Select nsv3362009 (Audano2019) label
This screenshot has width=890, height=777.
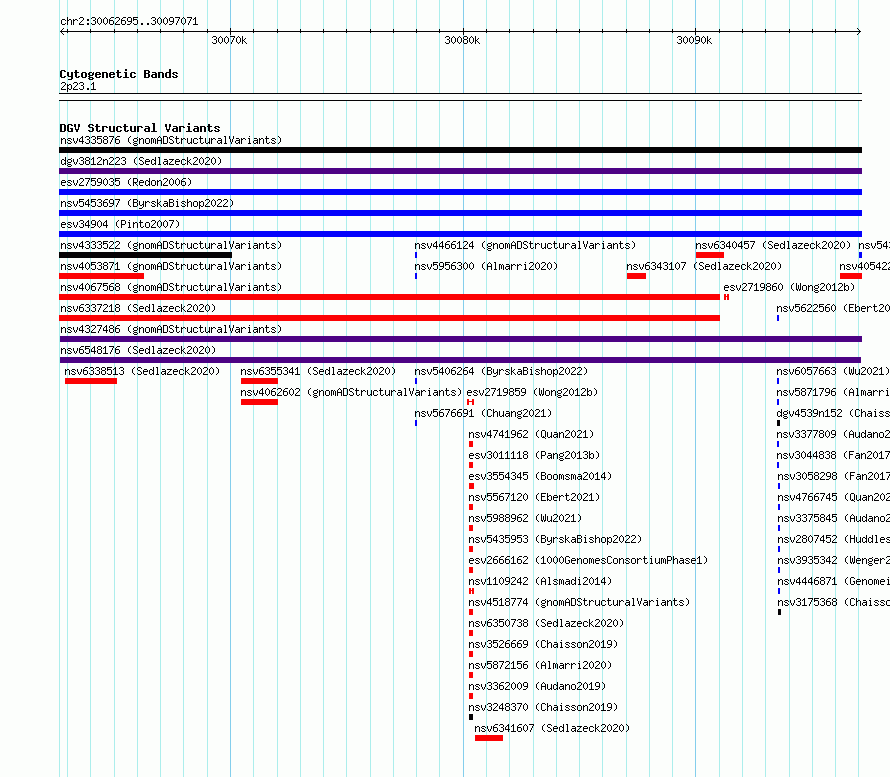point(537,686)
